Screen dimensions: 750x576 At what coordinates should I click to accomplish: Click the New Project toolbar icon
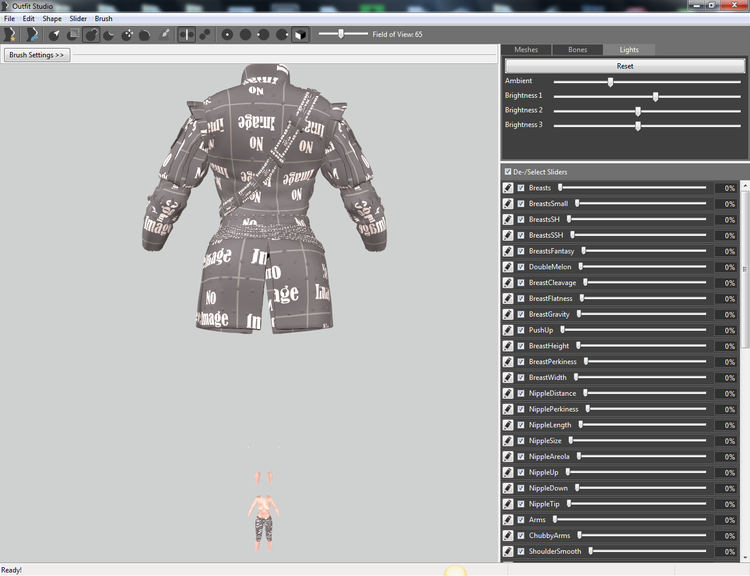pos(10,34)
